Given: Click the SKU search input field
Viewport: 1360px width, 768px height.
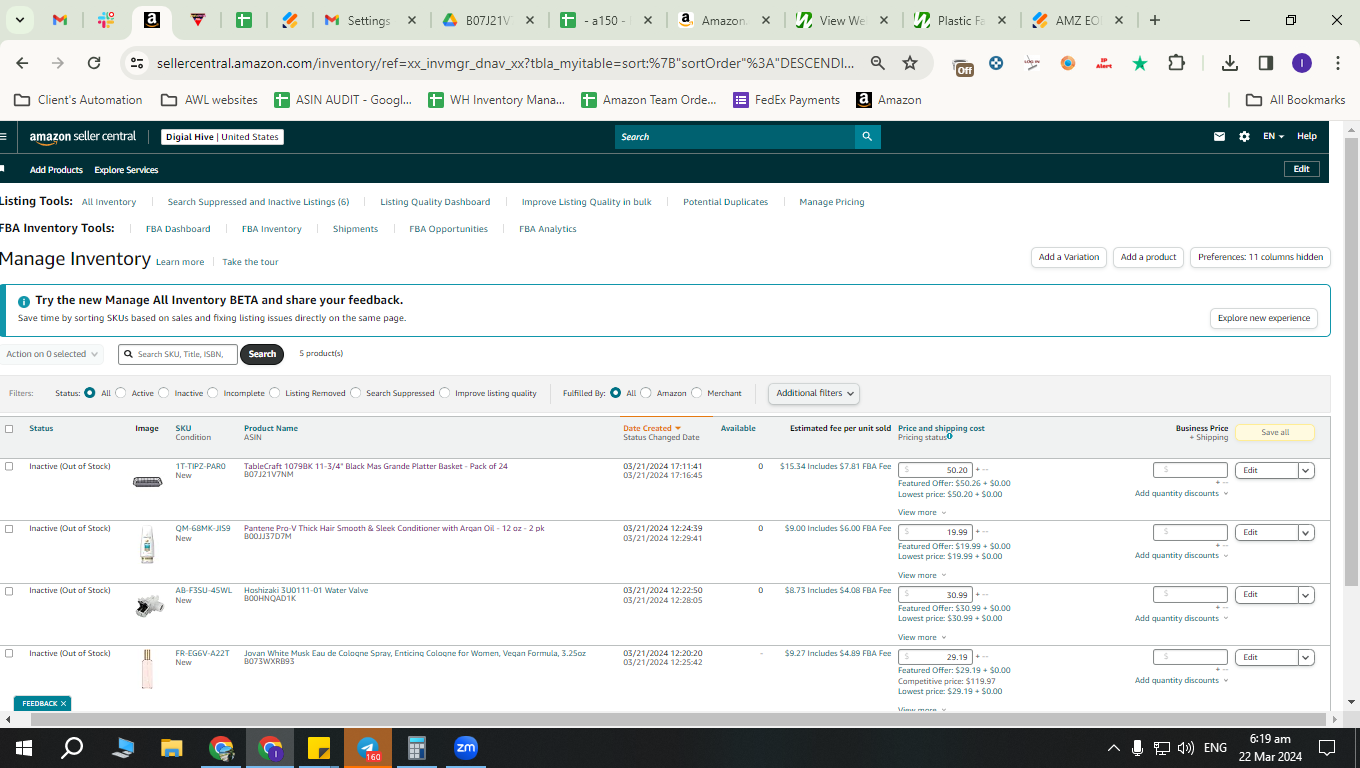Looking at the screenshot, I should [178, 354].
